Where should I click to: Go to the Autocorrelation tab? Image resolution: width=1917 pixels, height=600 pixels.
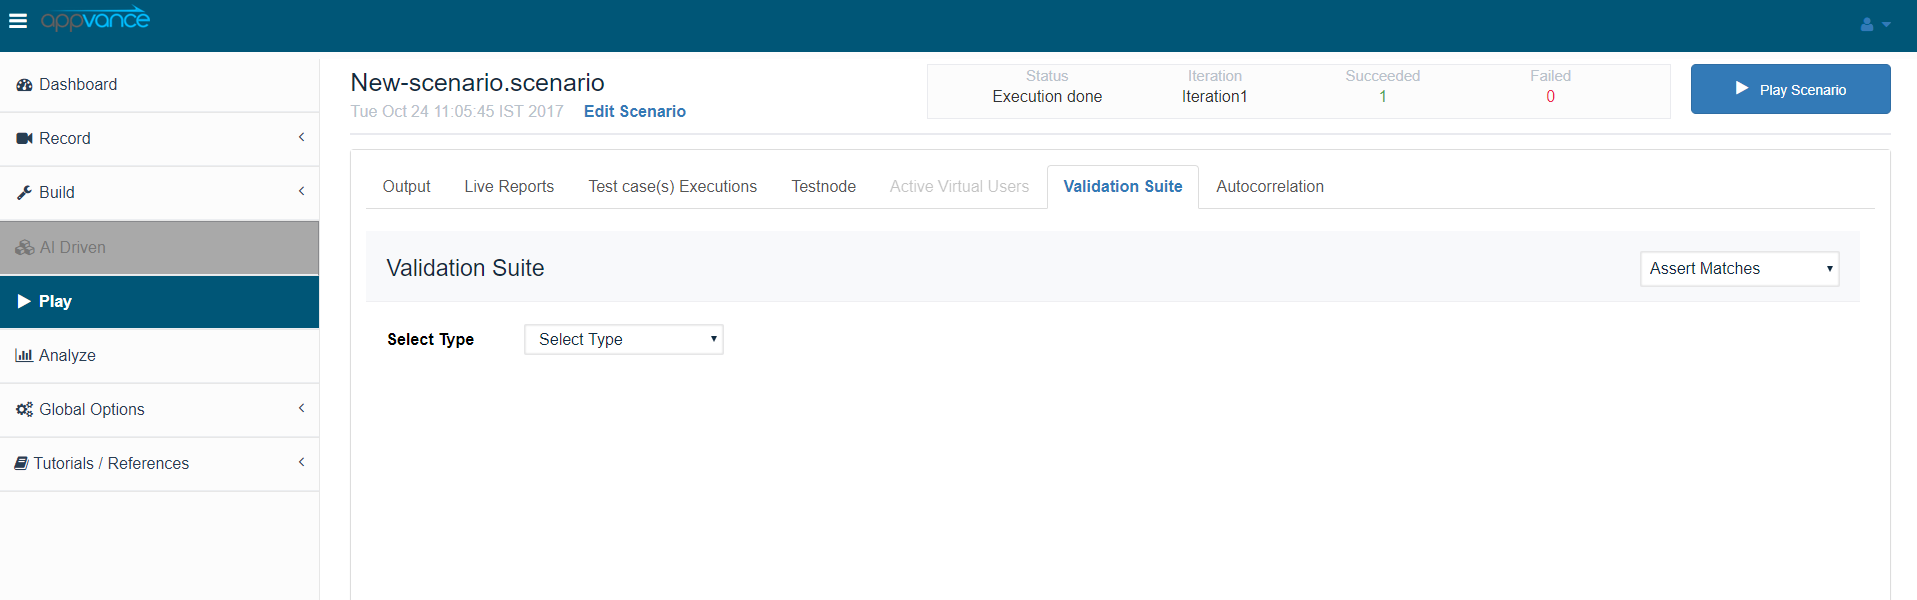(1269, 187)
